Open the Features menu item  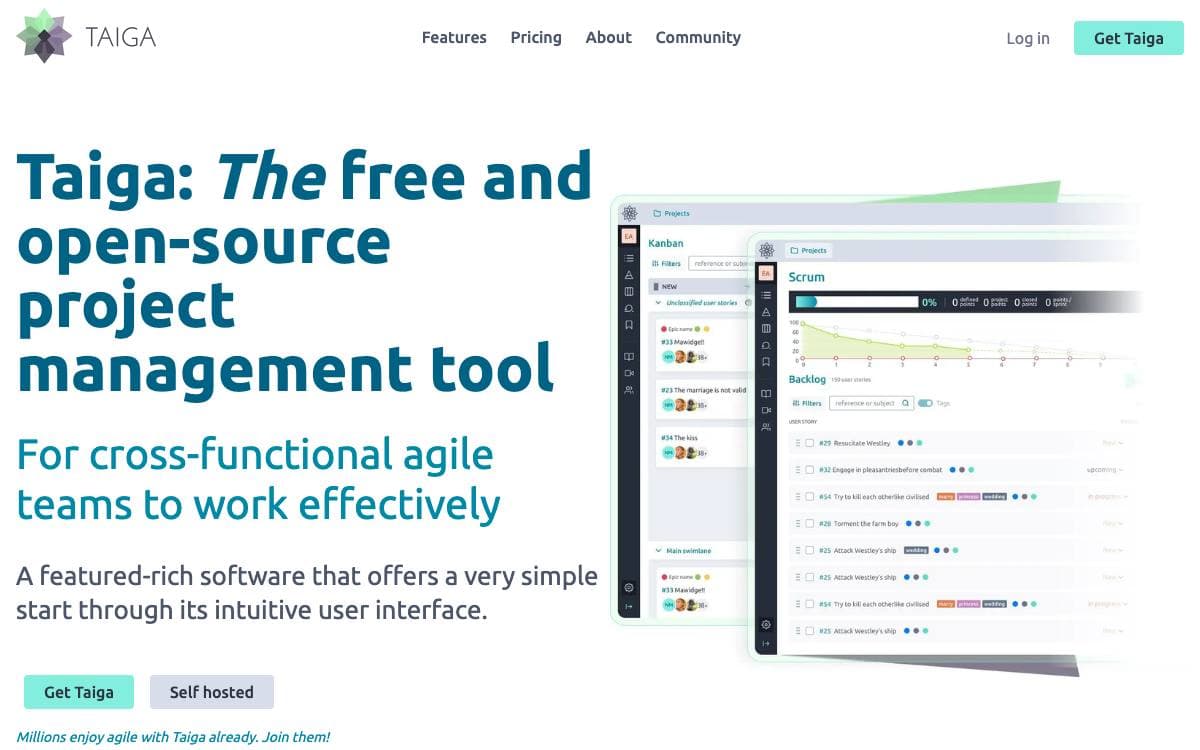click(x=454, y=38)
